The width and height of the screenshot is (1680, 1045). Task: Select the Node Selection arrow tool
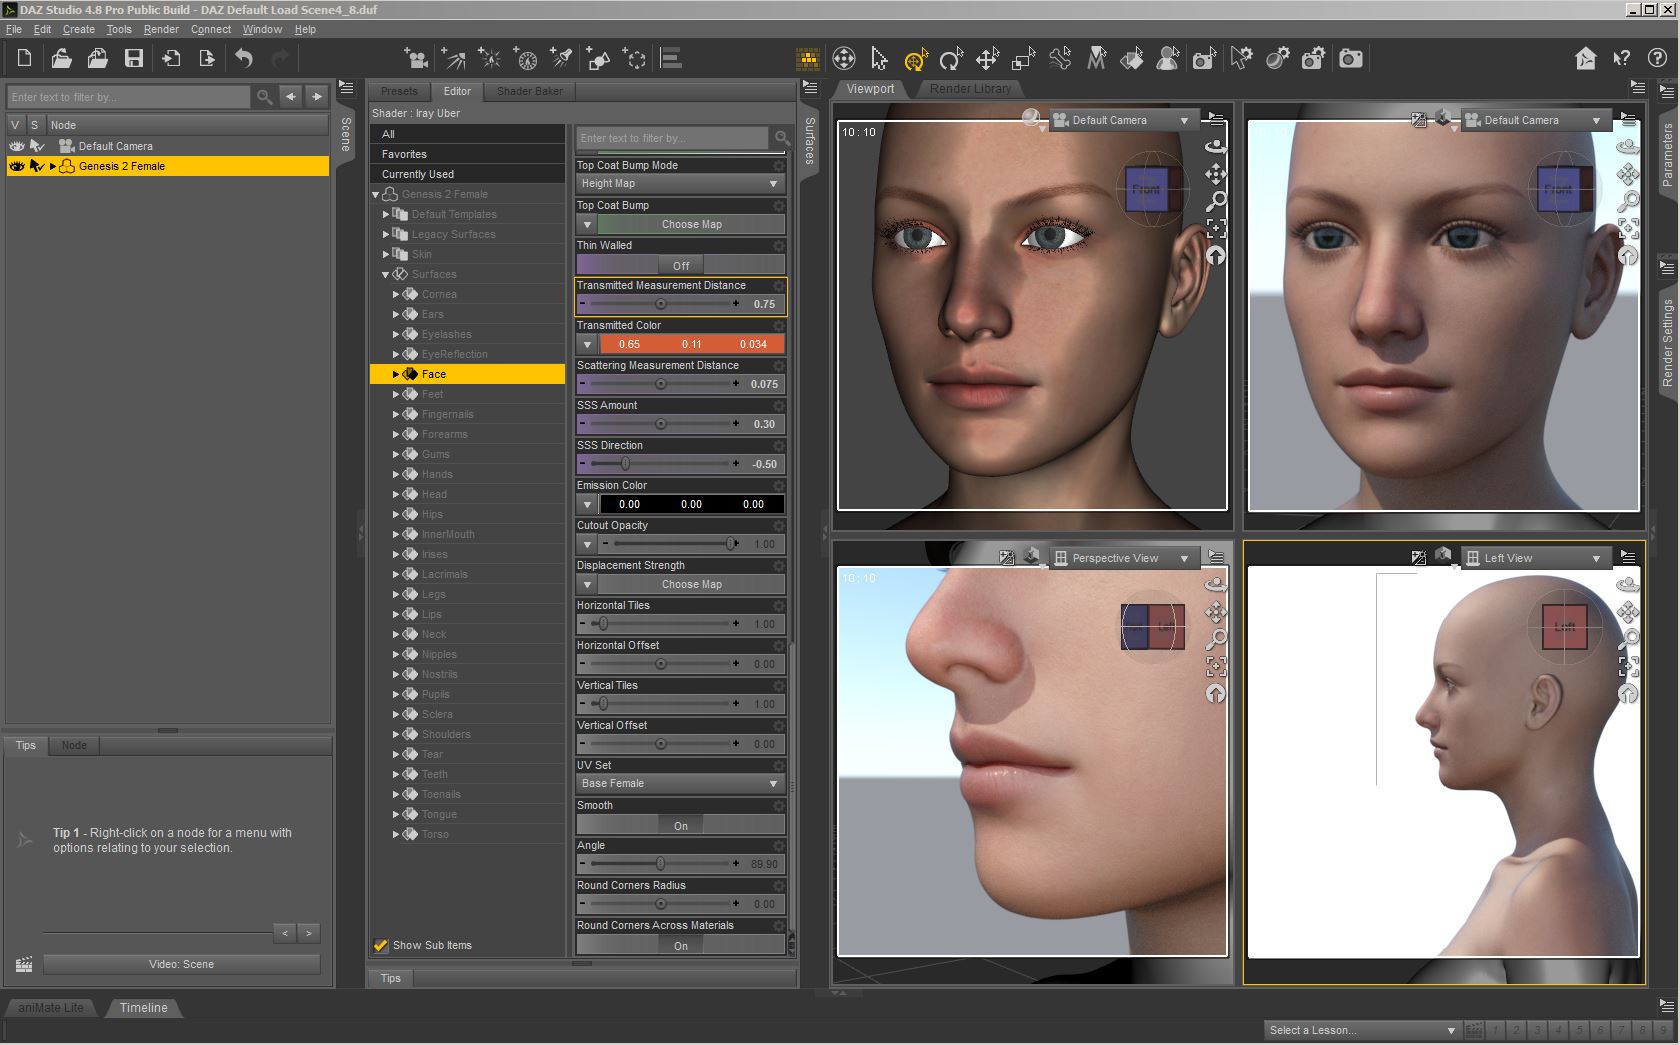tap(879, 59)
